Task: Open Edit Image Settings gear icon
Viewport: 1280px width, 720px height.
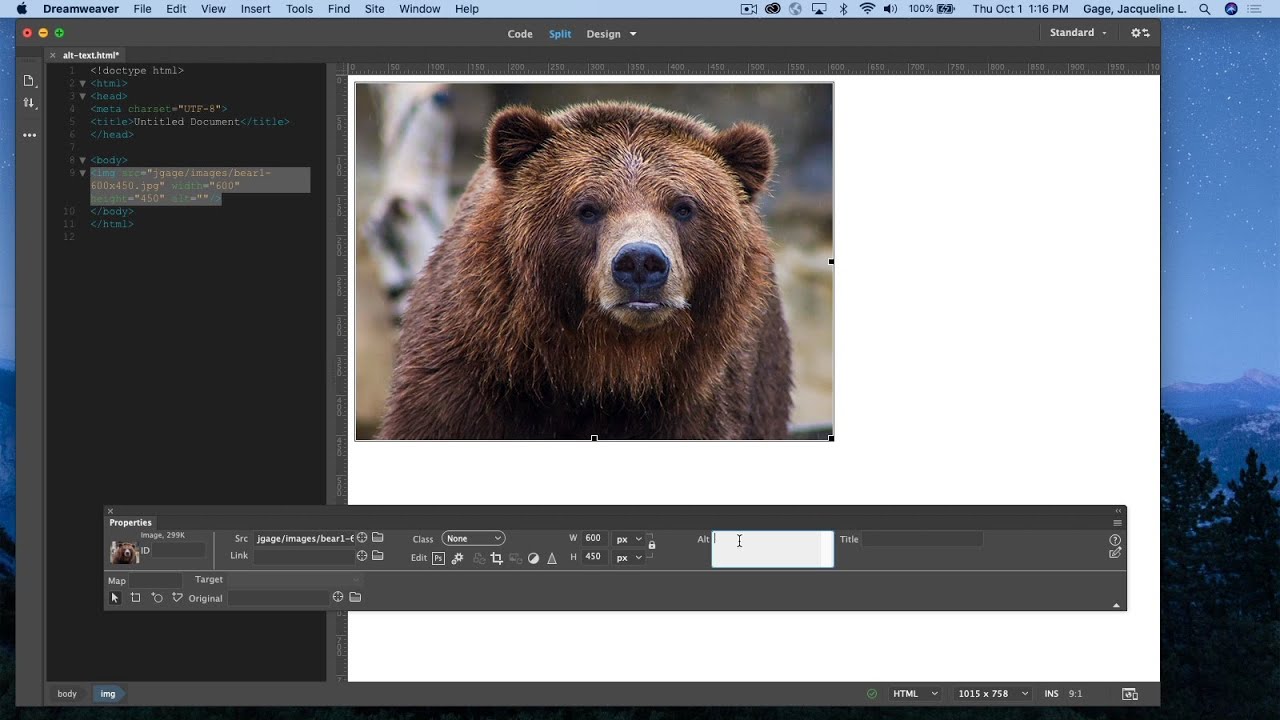Action: point(457,558)
